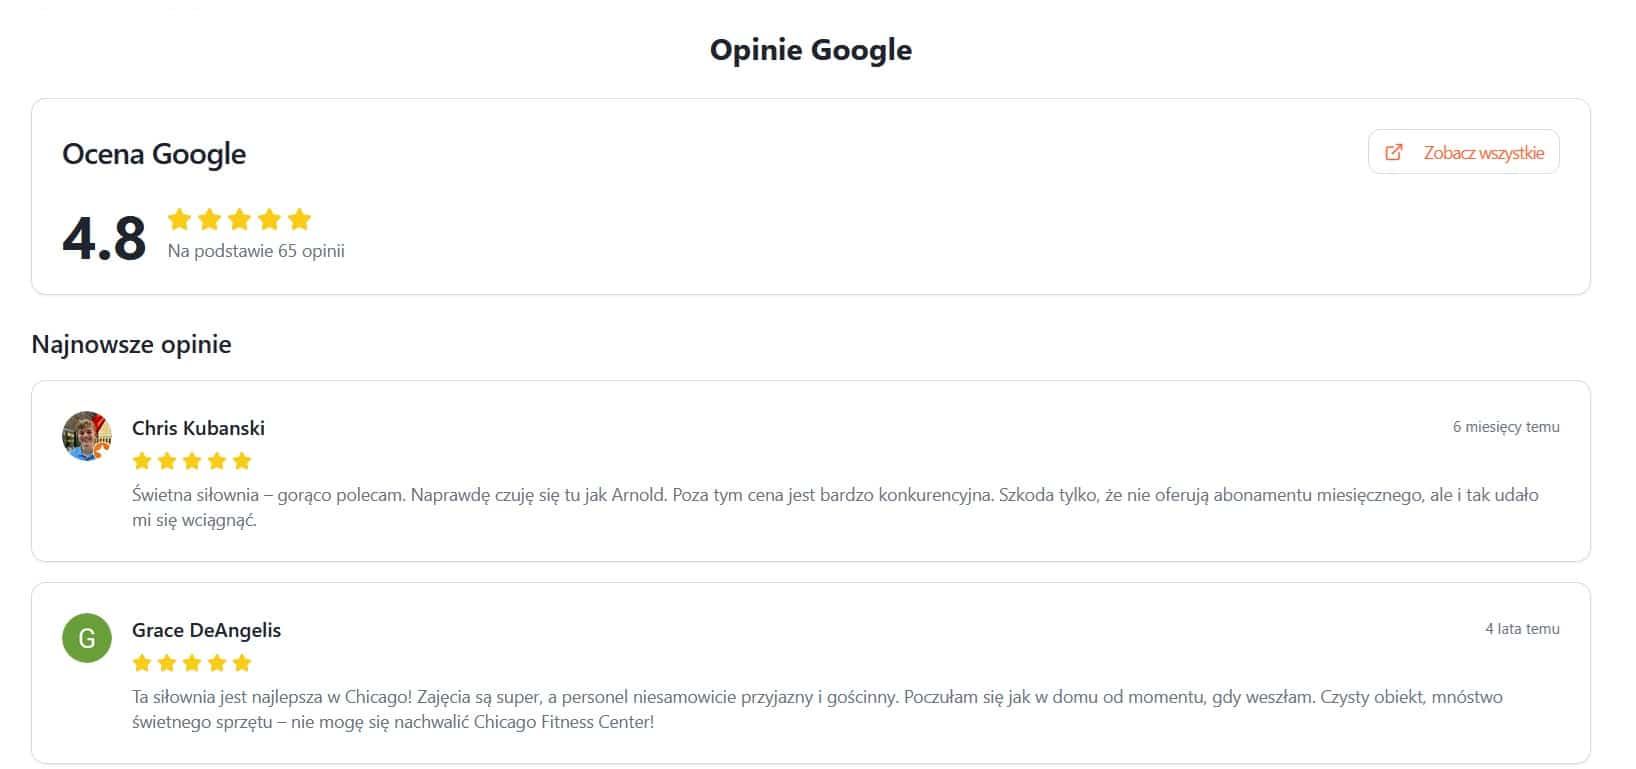The image size is (1636, 769).
Task: Click the "6 miesięcy temu" timestamp
Action: tap(1505, 427)
